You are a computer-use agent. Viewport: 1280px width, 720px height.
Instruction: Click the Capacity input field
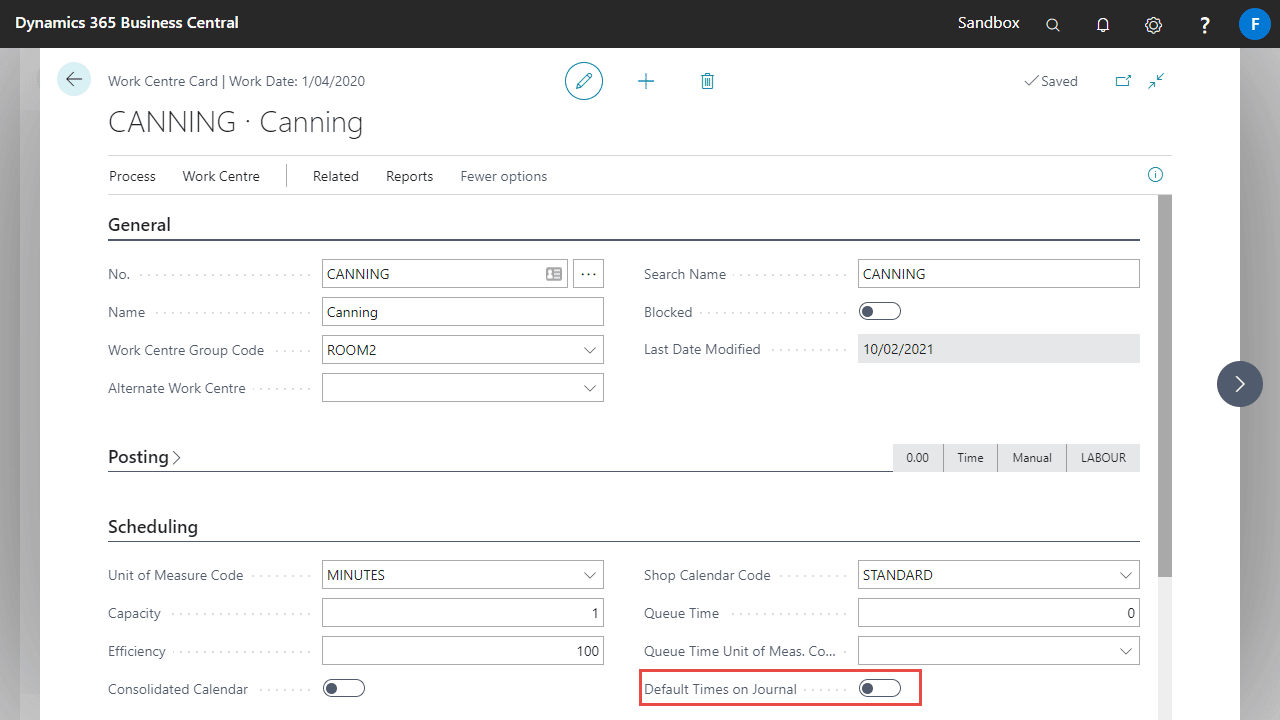(462, 613)
